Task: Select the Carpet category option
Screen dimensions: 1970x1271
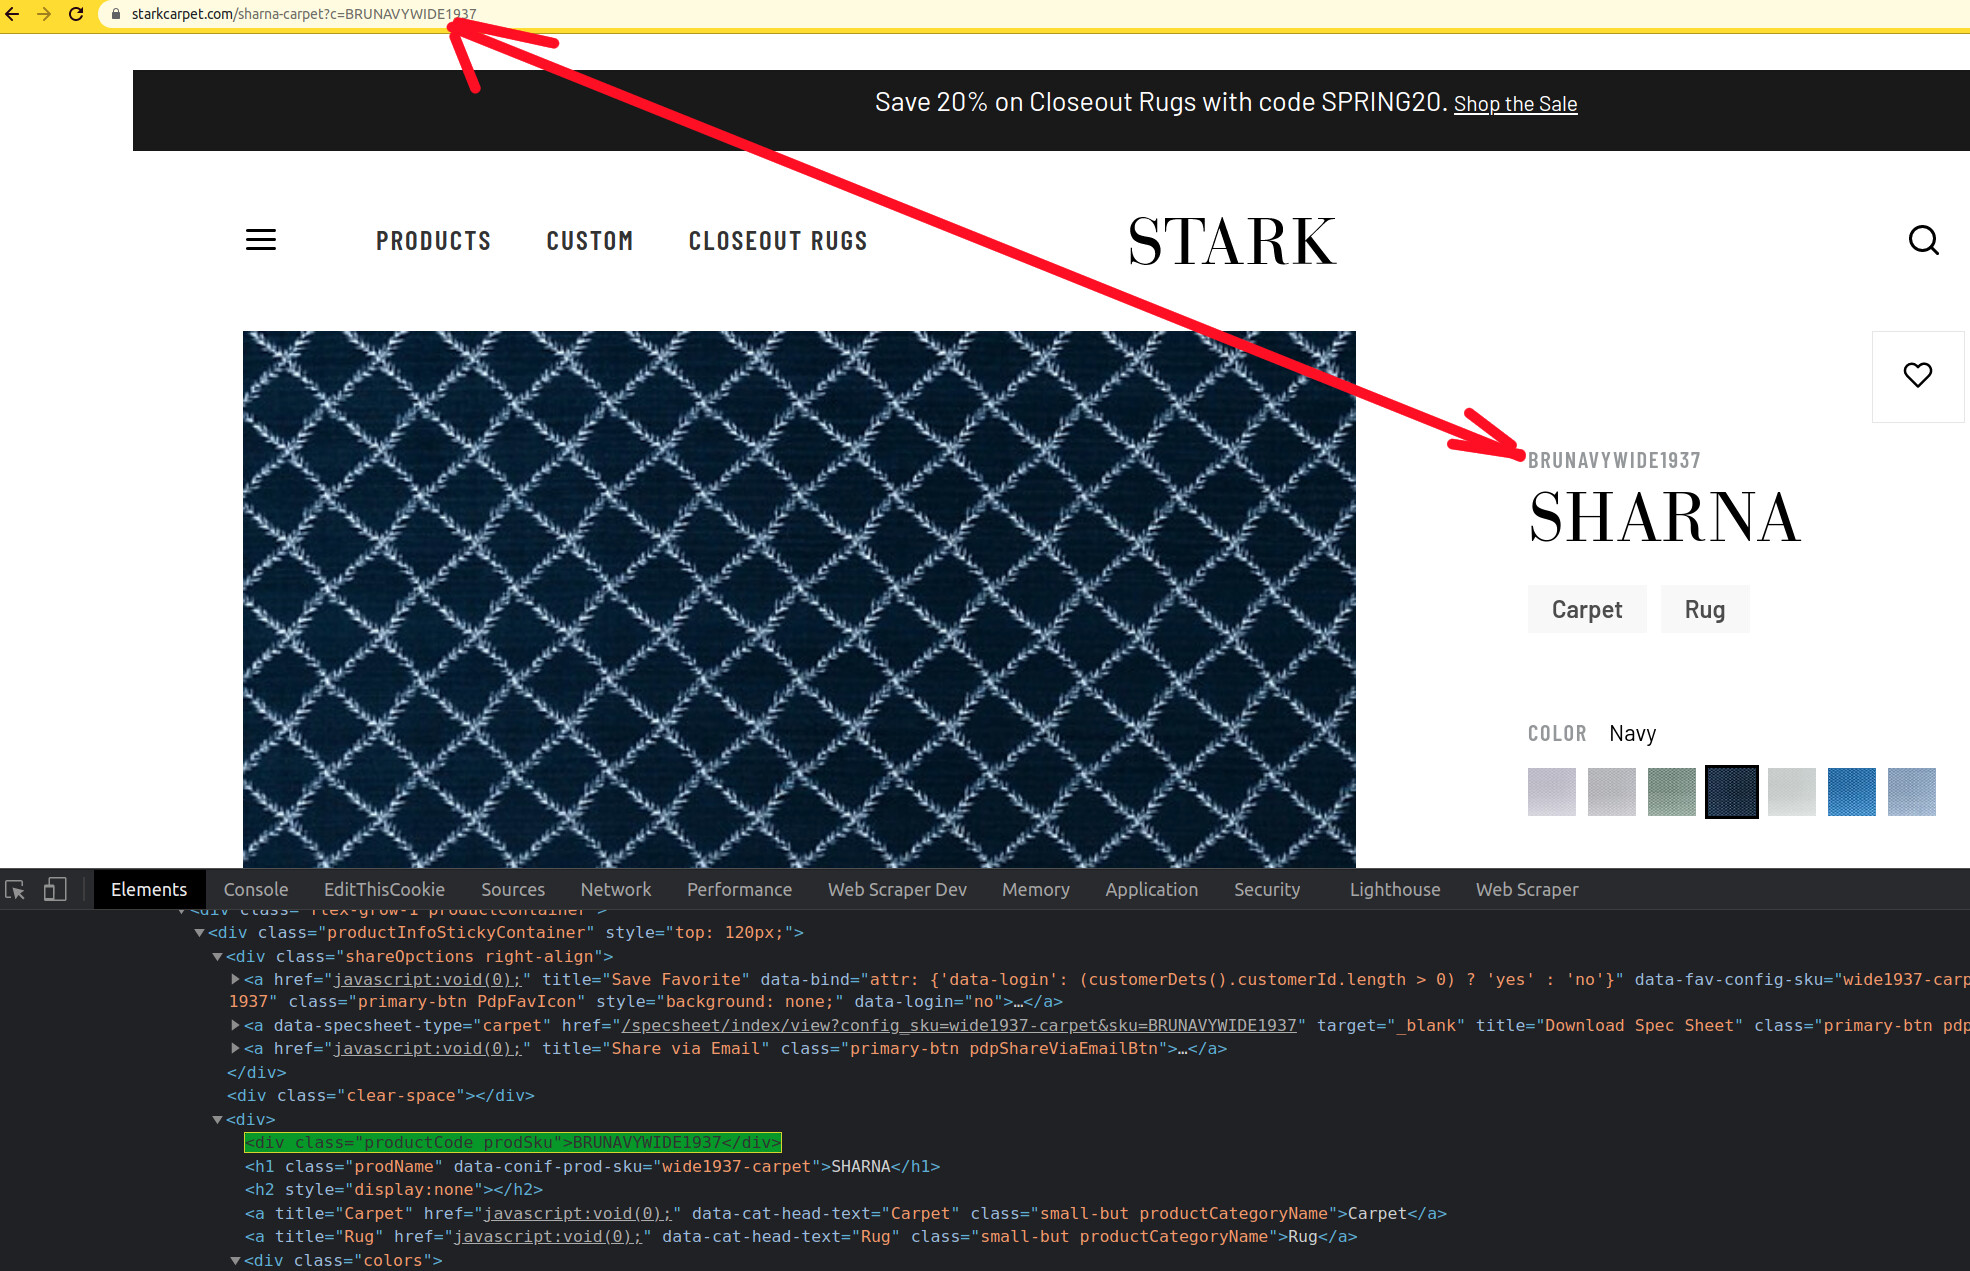Action: coord(1586,609)
